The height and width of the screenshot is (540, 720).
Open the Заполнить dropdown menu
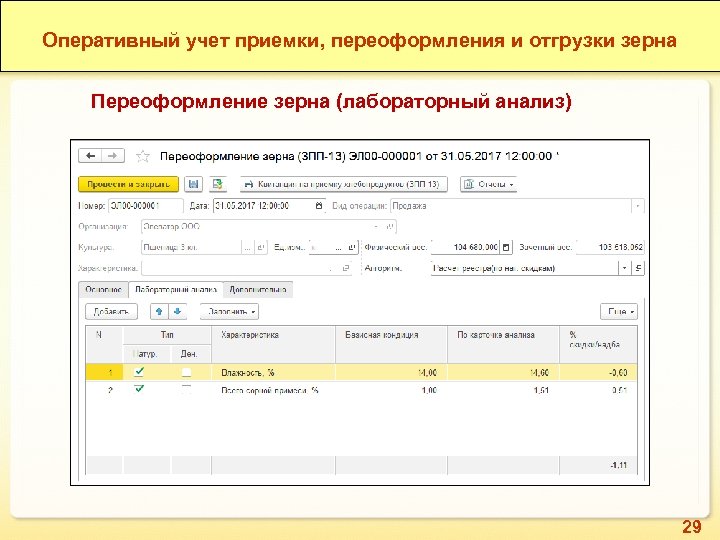pos(230,312)
